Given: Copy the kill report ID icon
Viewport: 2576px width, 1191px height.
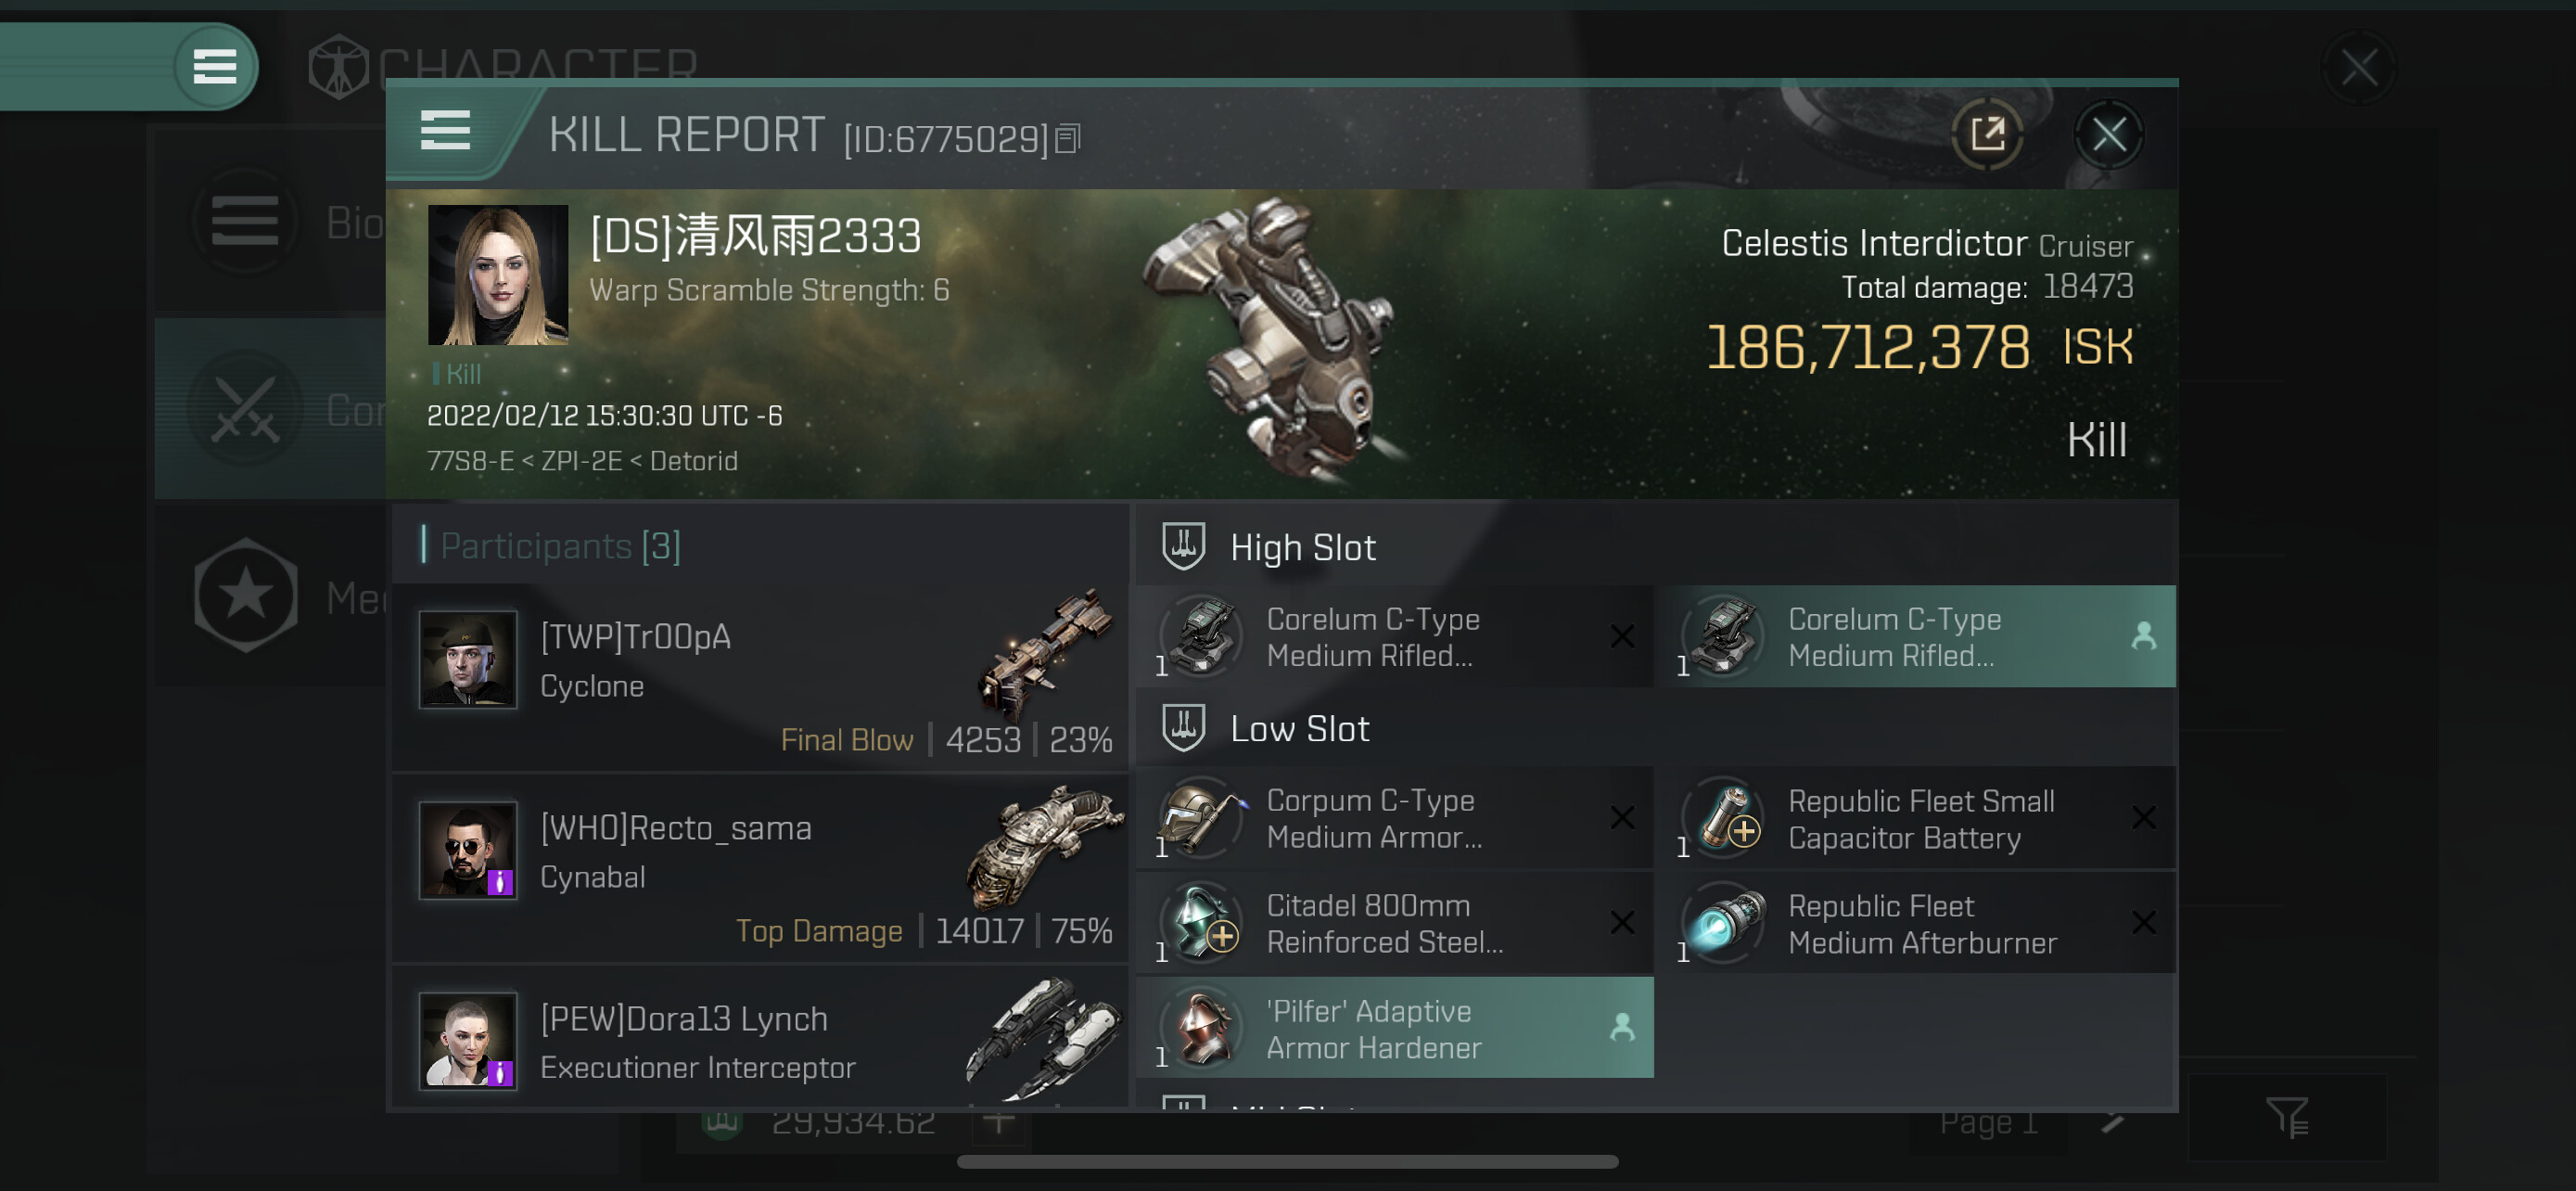Looking at the screenshot, I should pyautogui.click(x=1068, y=138).
